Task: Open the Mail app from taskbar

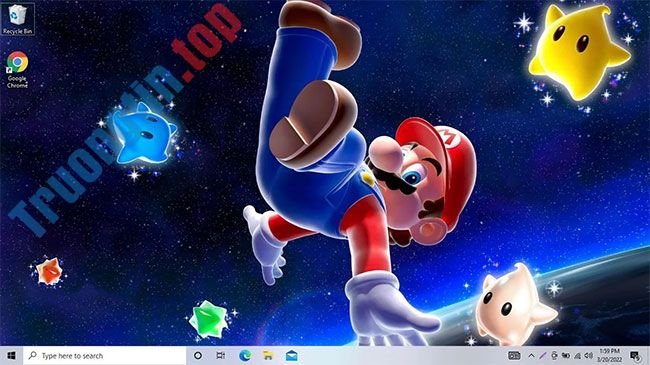Action: click(291, 355)
